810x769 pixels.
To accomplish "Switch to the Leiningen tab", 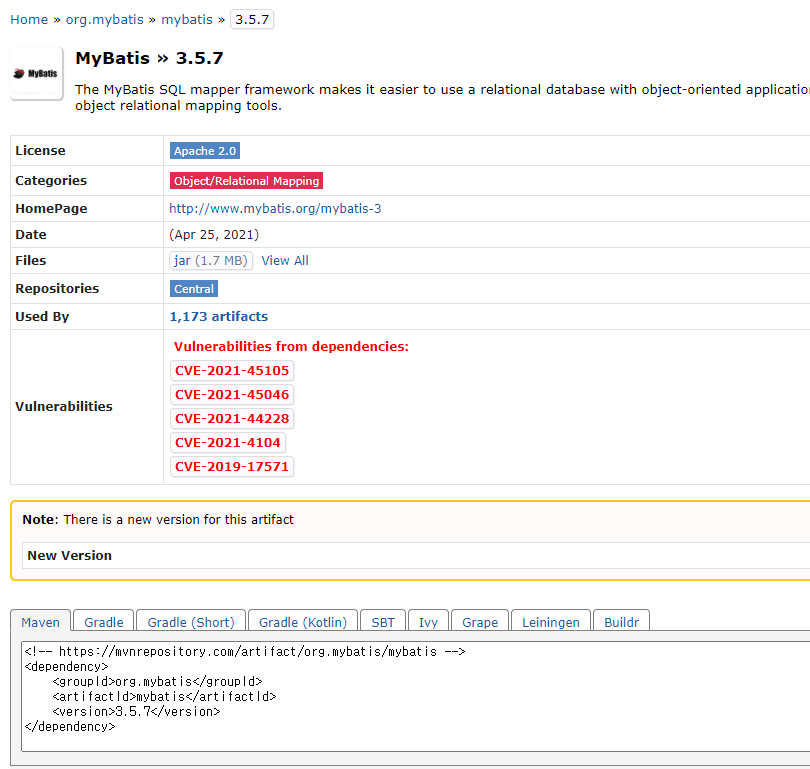I will click(x=551, y=622).
